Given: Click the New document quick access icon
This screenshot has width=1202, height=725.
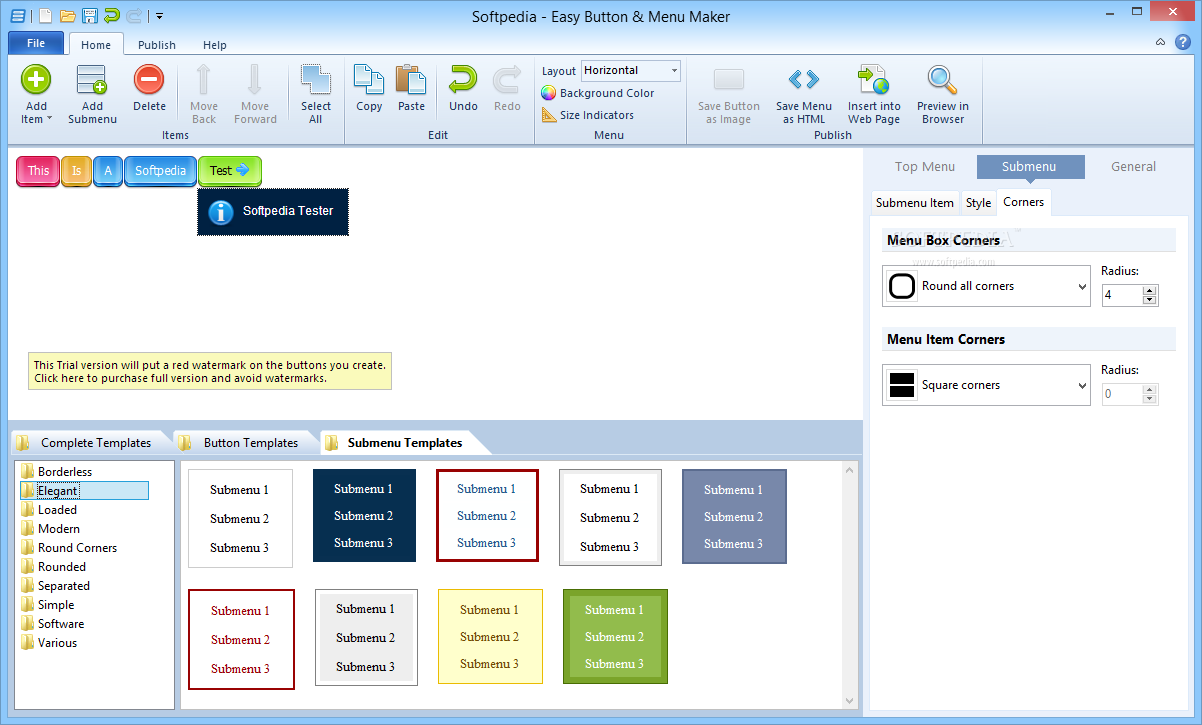Looking at the screenshot, I should tap(45, 16).
